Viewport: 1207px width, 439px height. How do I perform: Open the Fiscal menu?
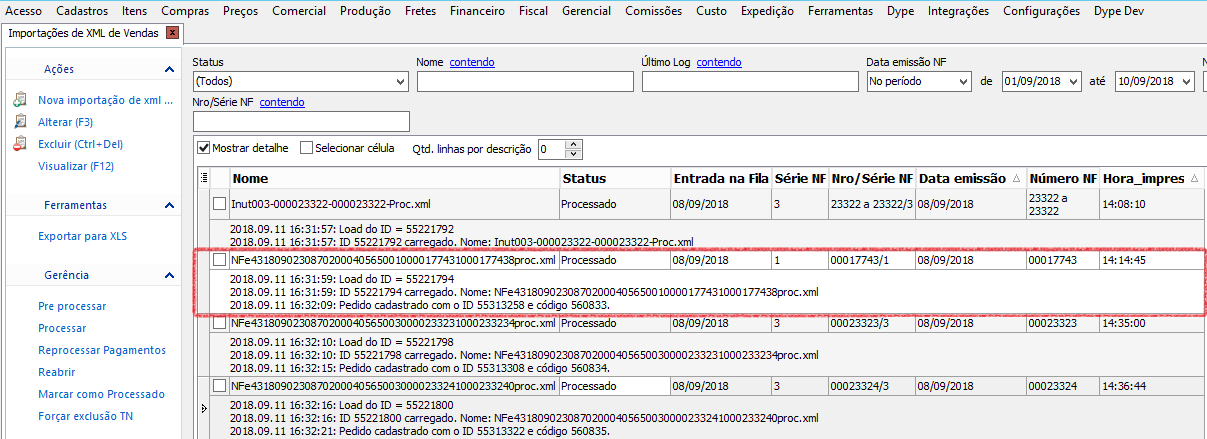click(x=534, y=11)
